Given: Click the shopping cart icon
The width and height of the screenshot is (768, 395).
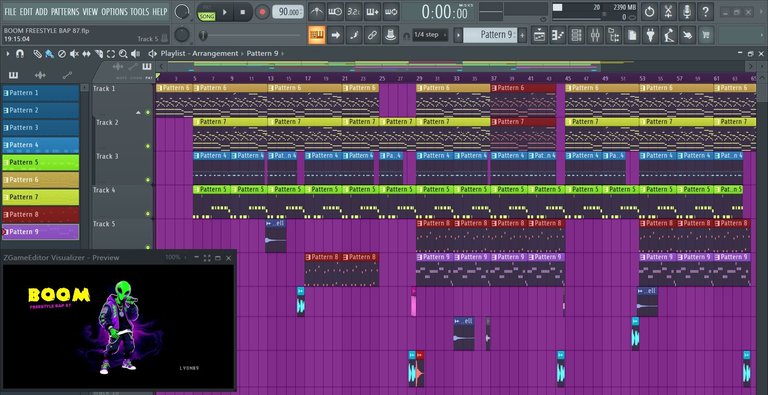Looking at the screenshot, I should pos(706,35).
